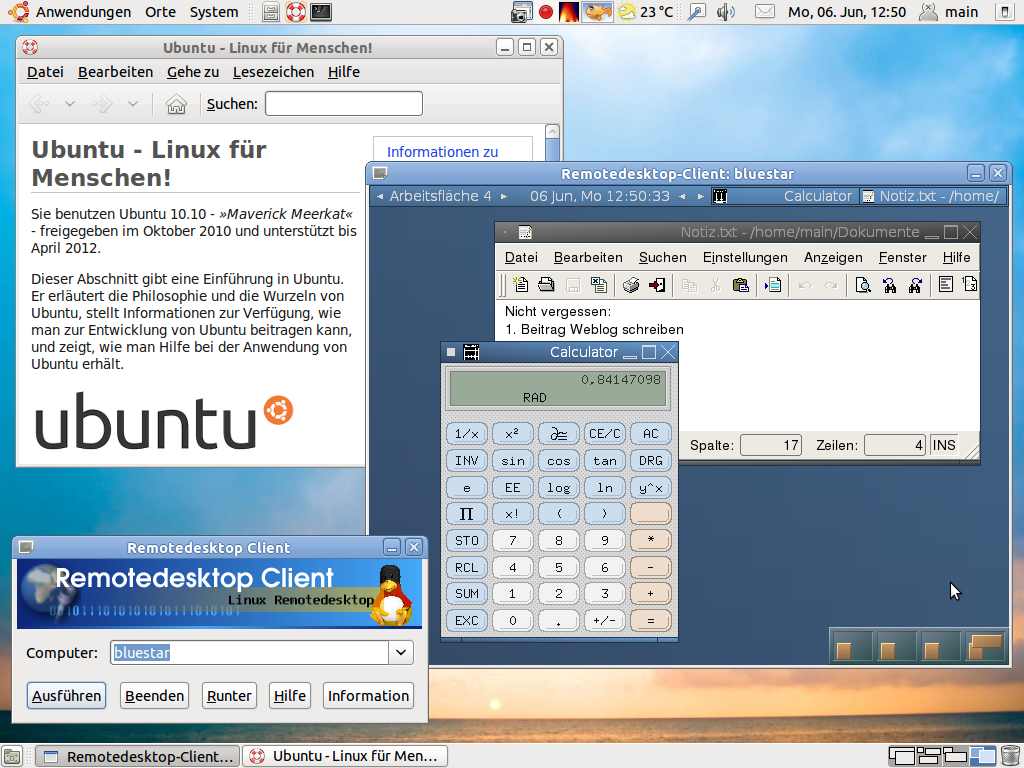Screen dimensions: 1024x768
Task: Toggle DRG angle mode on Calculator
Action: click(650, 461)
